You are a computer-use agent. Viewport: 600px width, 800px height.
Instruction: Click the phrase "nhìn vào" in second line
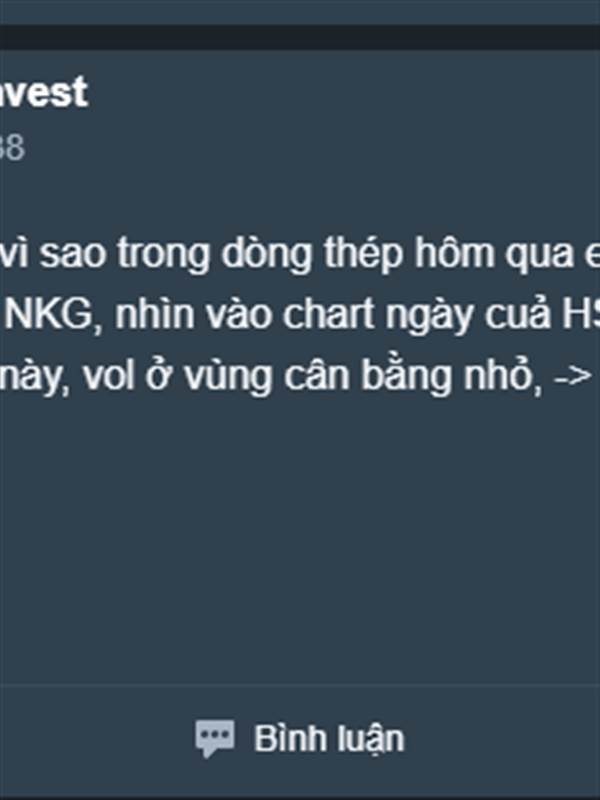pos(194,314)
